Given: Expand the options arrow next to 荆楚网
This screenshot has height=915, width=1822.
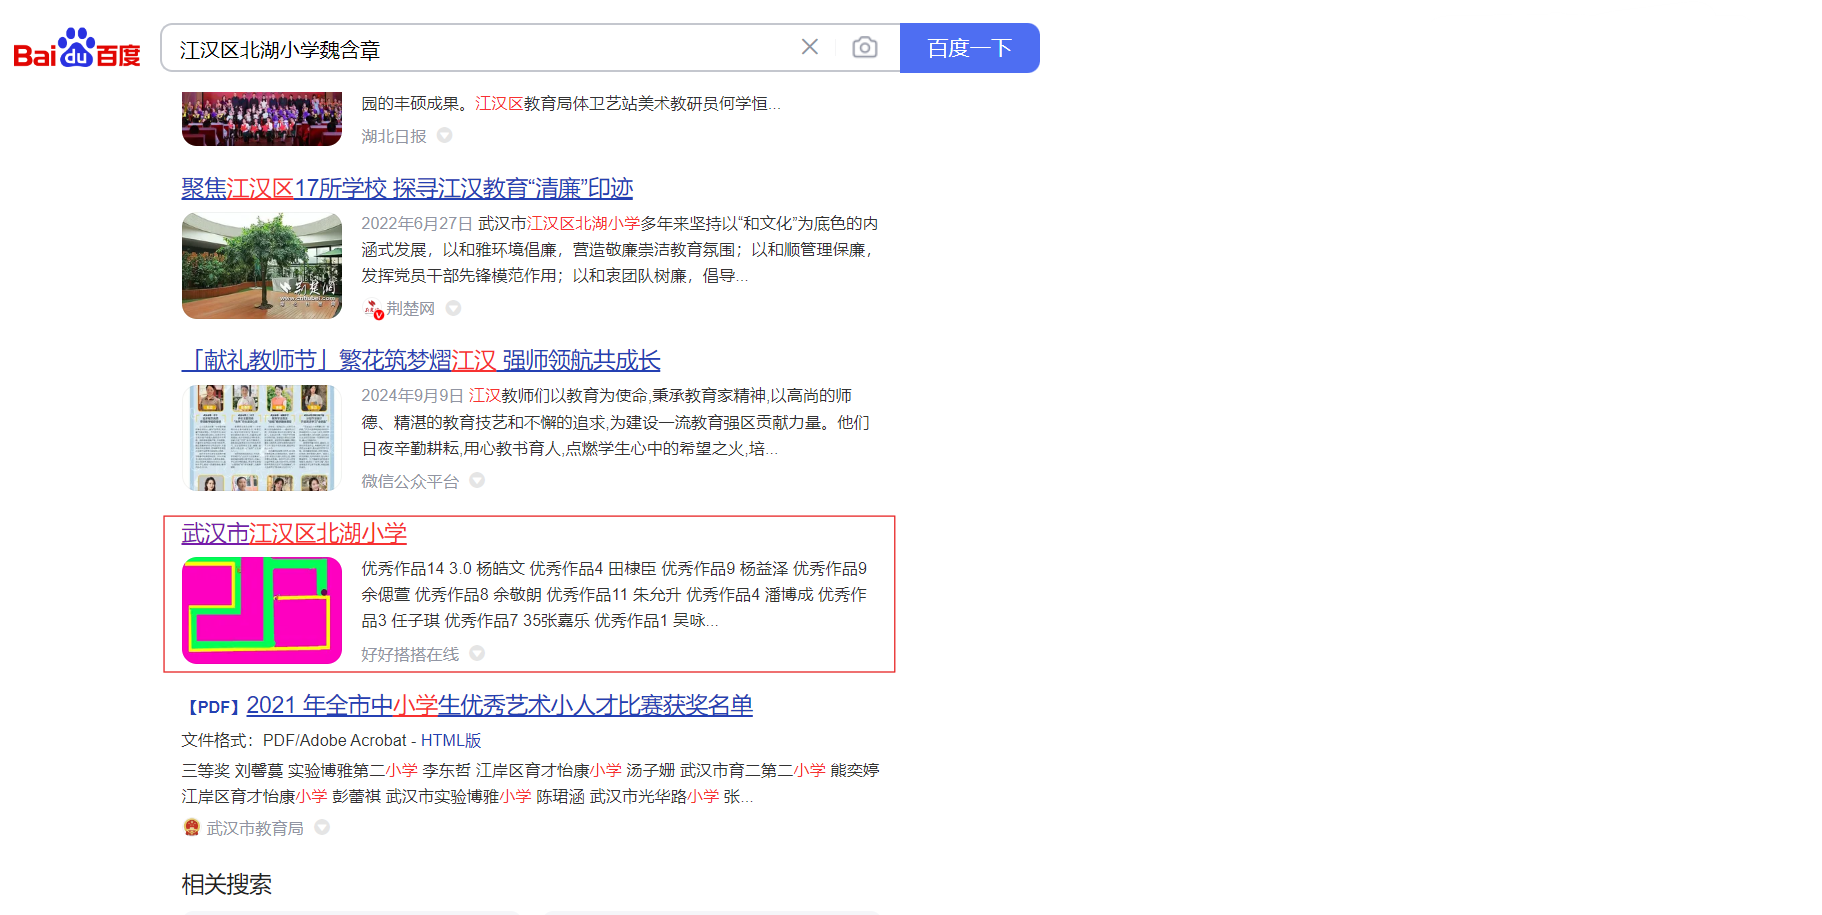Looking at the screenshot, I should coord(453,308).
